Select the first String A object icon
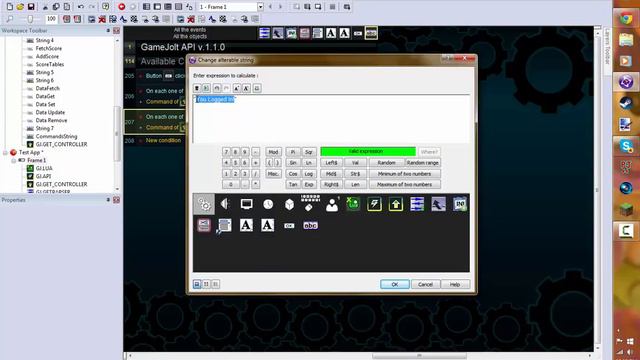 (246, 225)
